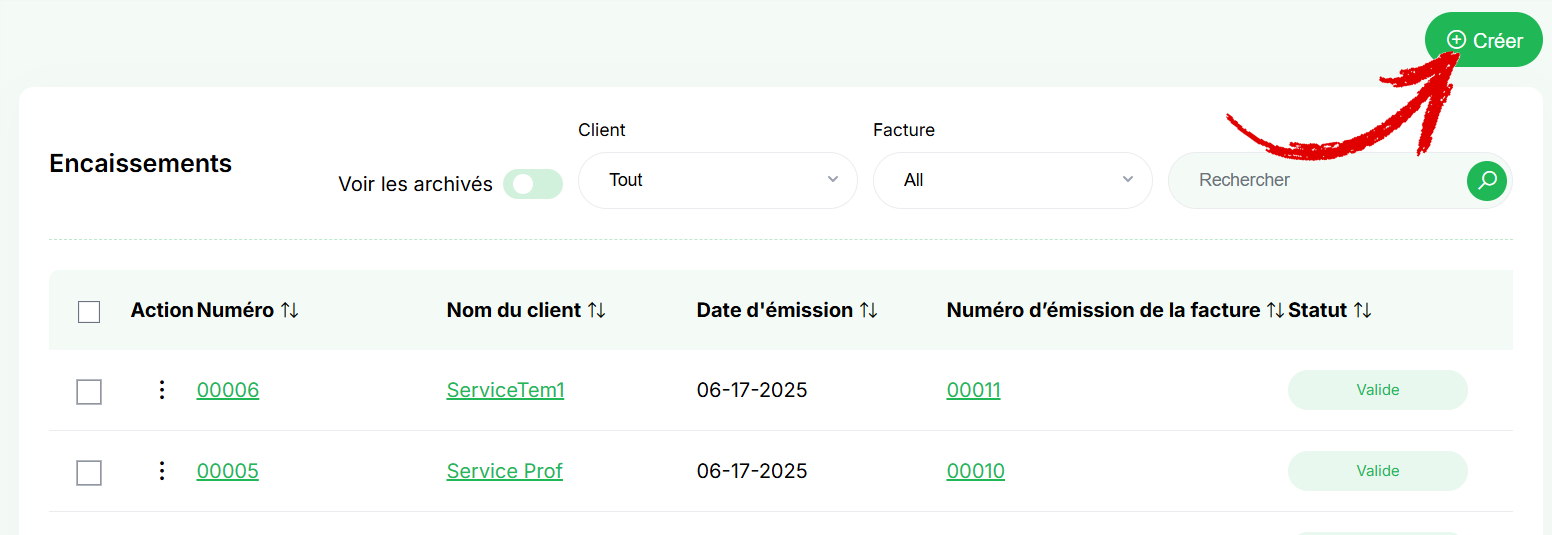
Task: Open the action menu for payment 00006
Action: [x=162, y=390]
